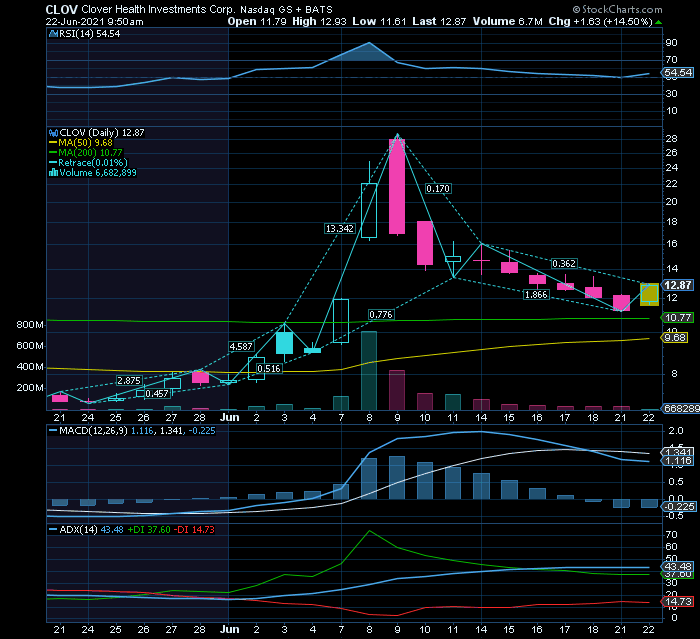Click the Volume 6,682,899 legend entry
Viewport: 700px width, 639px height.
(x=98, y=173)
